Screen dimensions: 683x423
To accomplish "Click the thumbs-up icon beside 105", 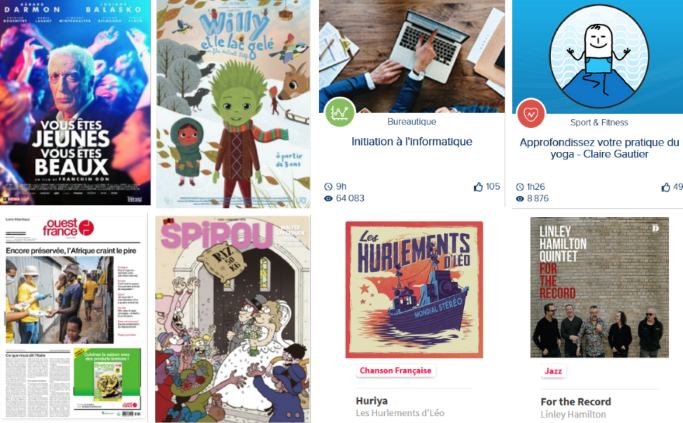I will pyautogui.click(x=478, y=187).
